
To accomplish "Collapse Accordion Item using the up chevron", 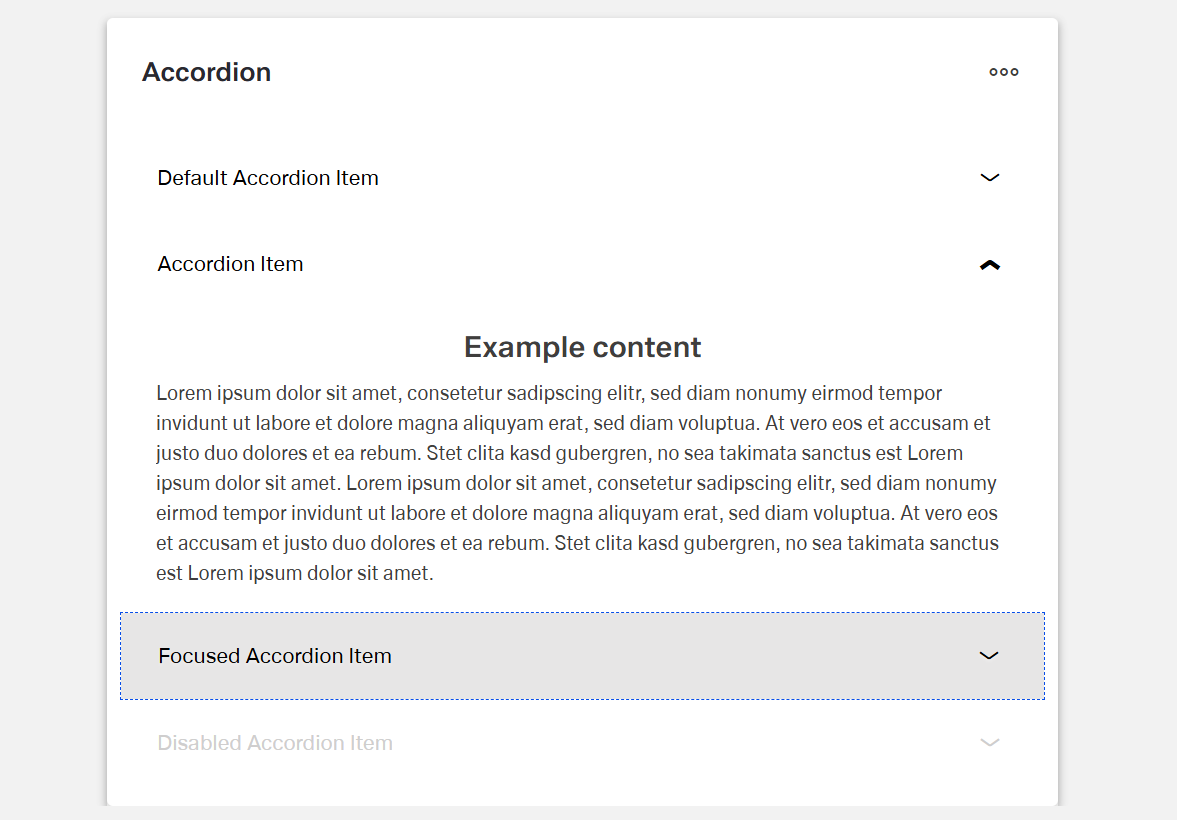I will (989, 265).
